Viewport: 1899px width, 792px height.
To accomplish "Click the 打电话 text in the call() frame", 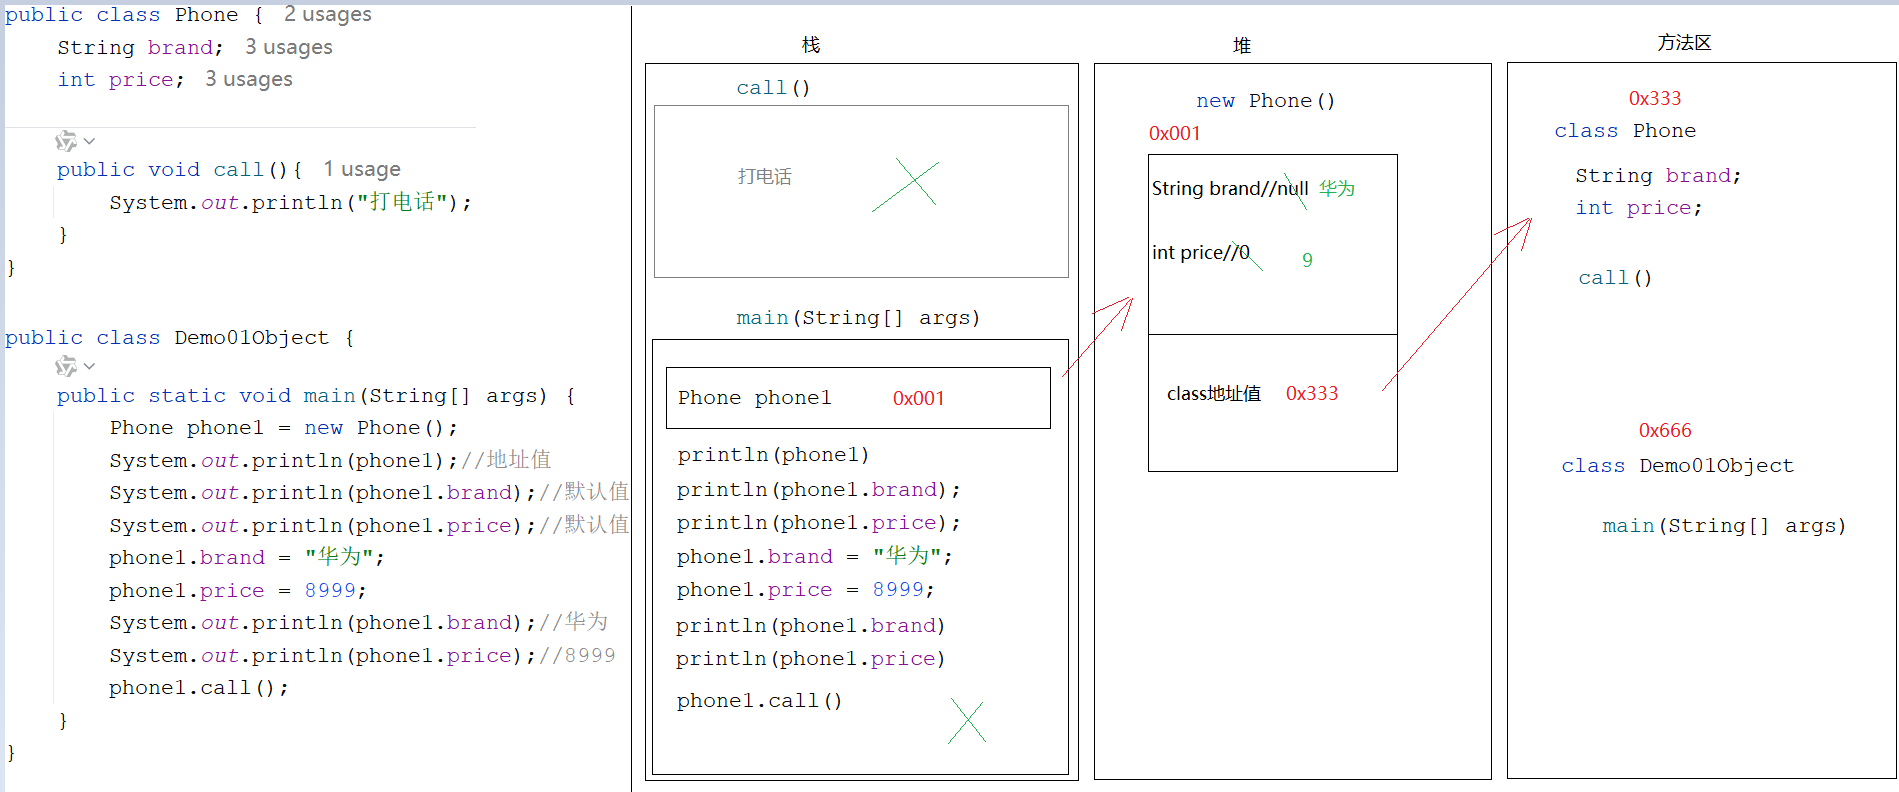I will (764, 176).
